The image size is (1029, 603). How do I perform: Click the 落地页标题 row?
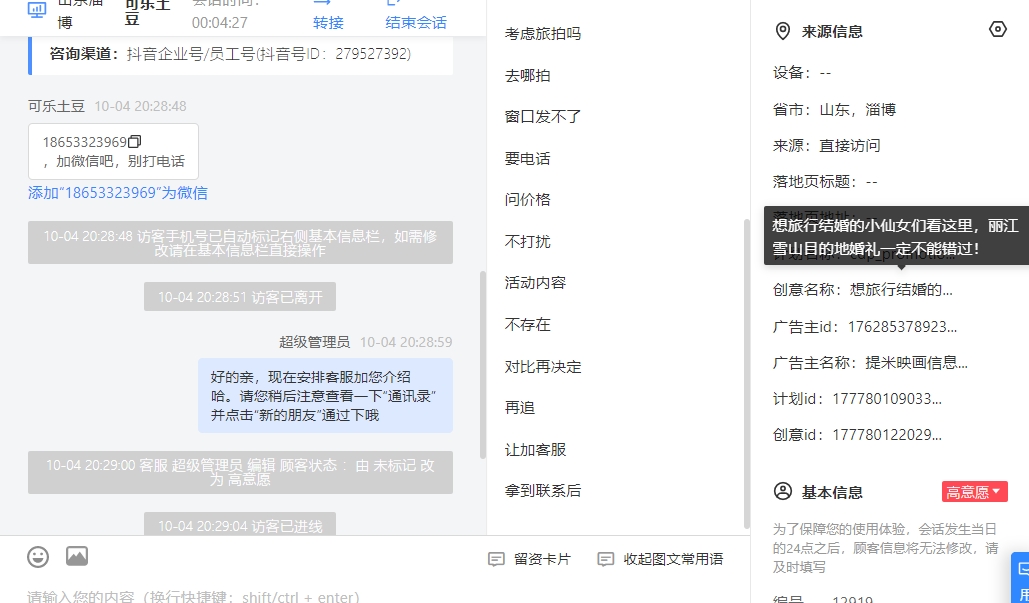825,182
